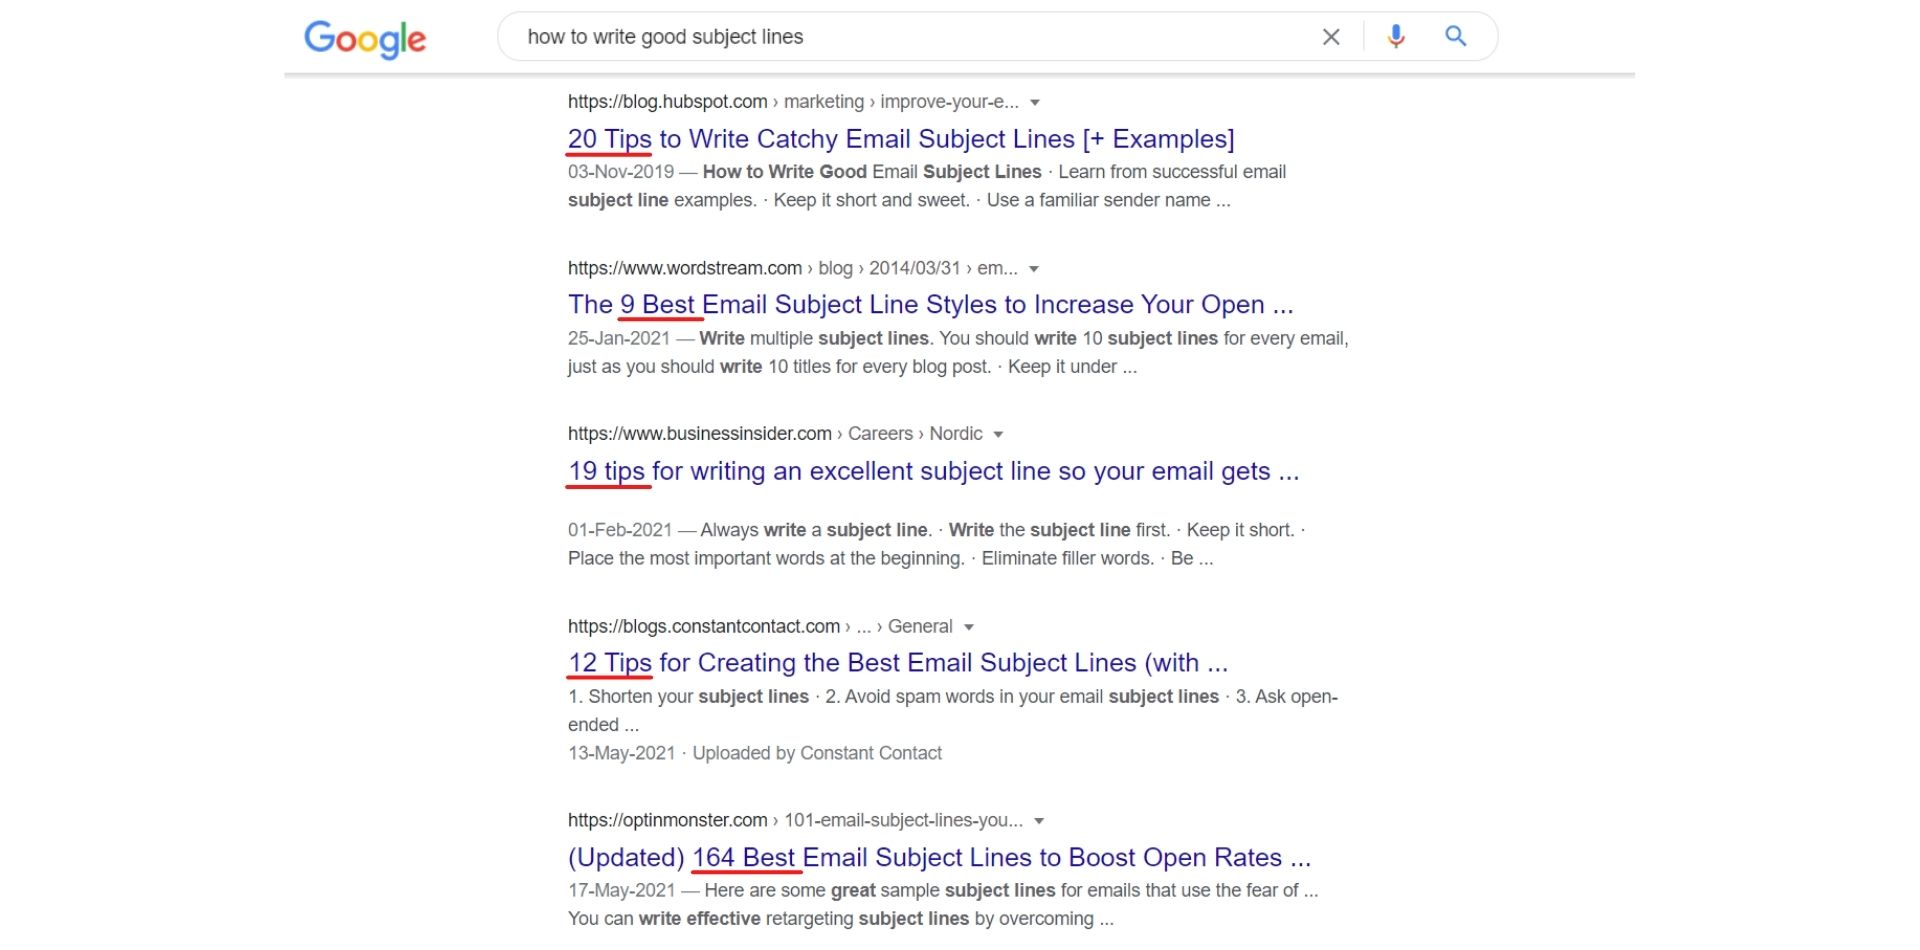Clear the search query with X icon
1920x950 pixels.
pyautogui.click(x=1330, y=37)
